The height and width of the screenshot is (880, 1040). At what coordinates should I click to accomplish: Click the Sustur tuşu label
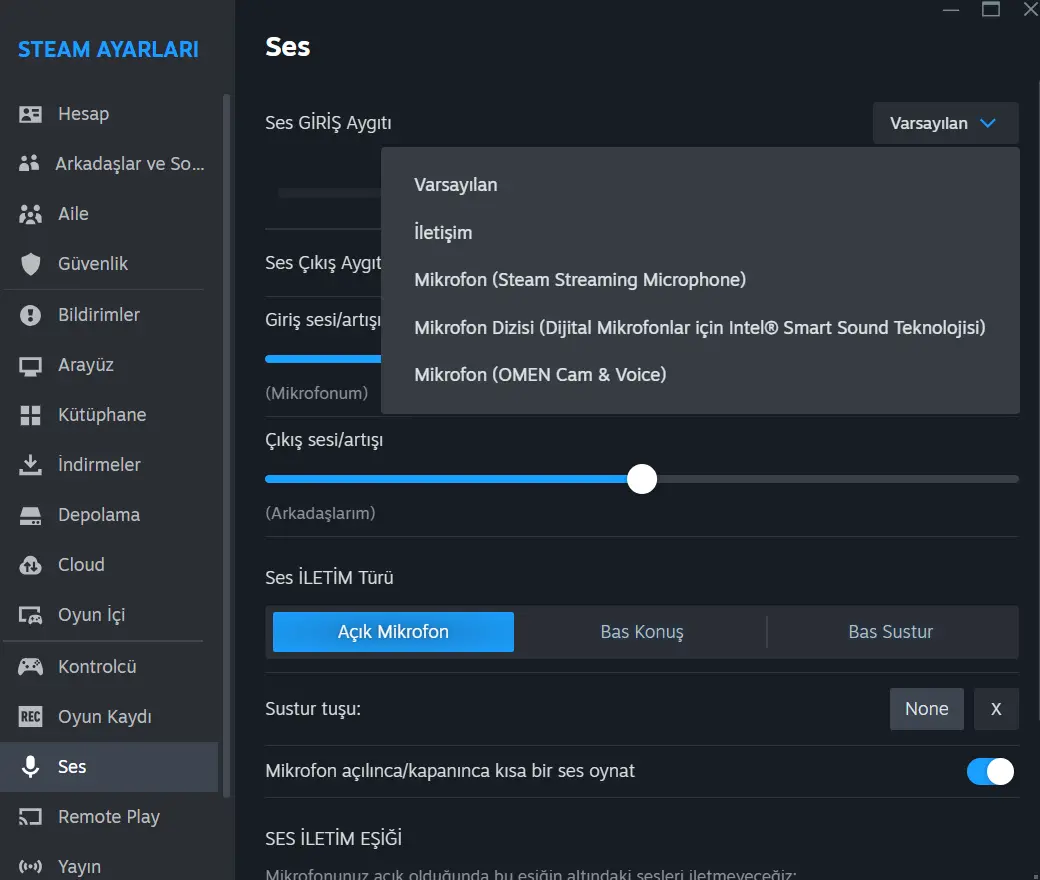coord(313,709)
